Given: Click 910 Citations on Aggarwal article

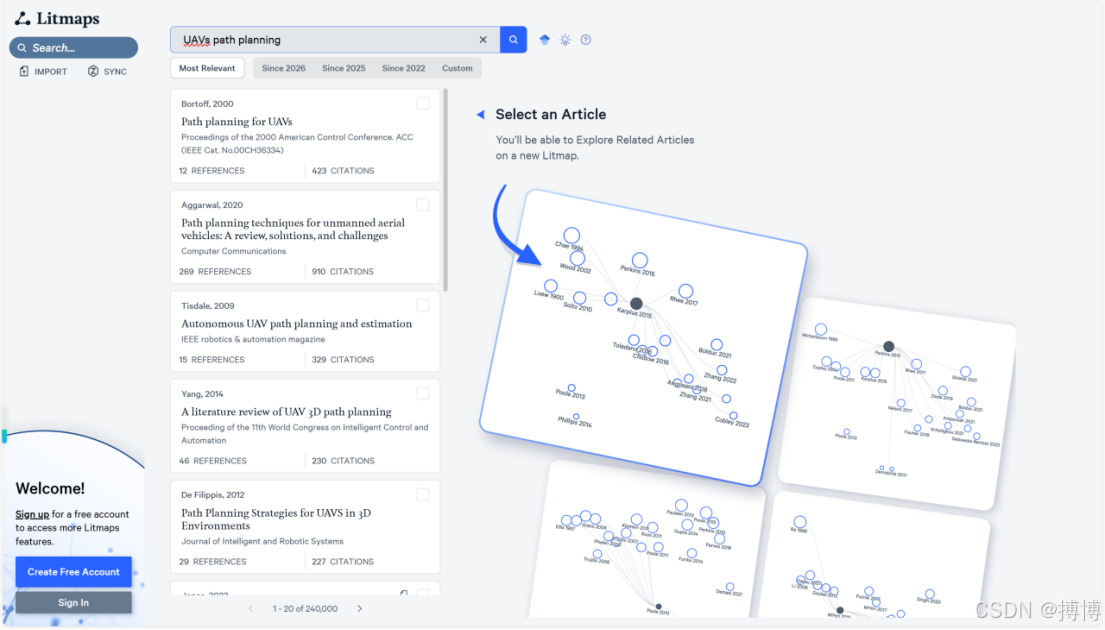Looking at the screenshot, I should tap(342, 271).
